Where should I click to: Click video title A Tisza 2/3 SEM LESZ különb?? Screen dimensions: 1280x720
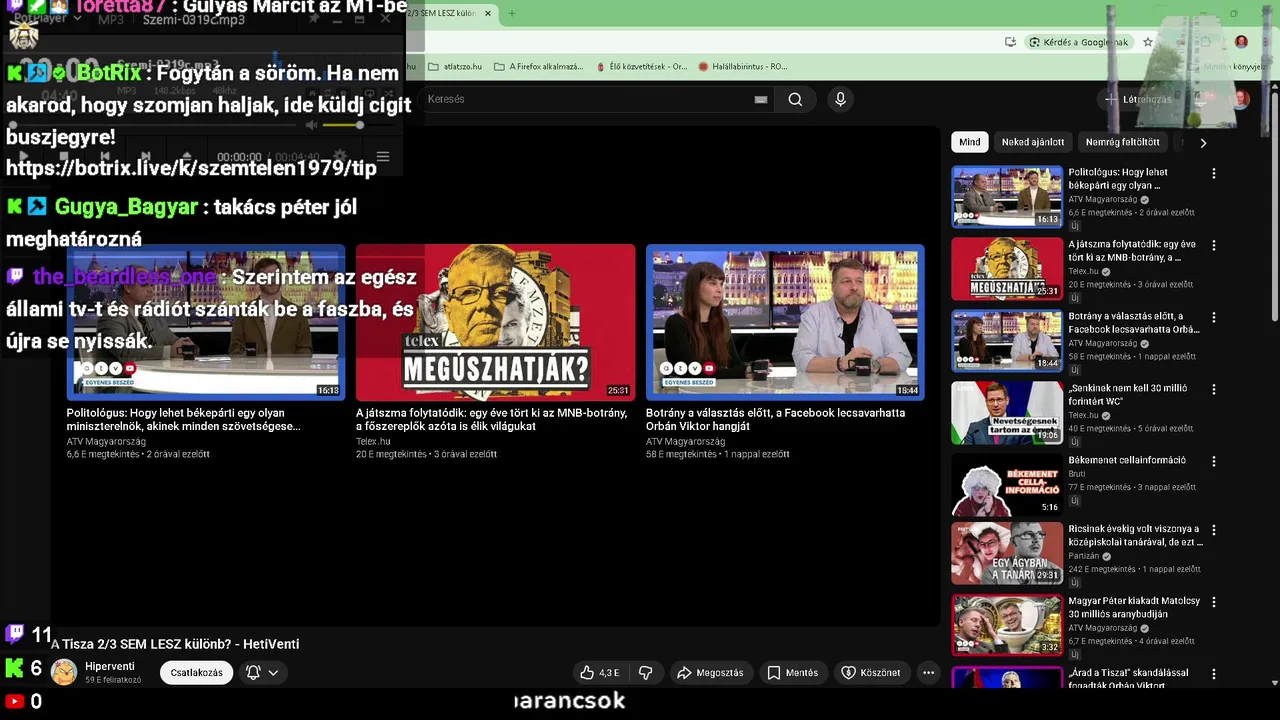pos(175,644)
